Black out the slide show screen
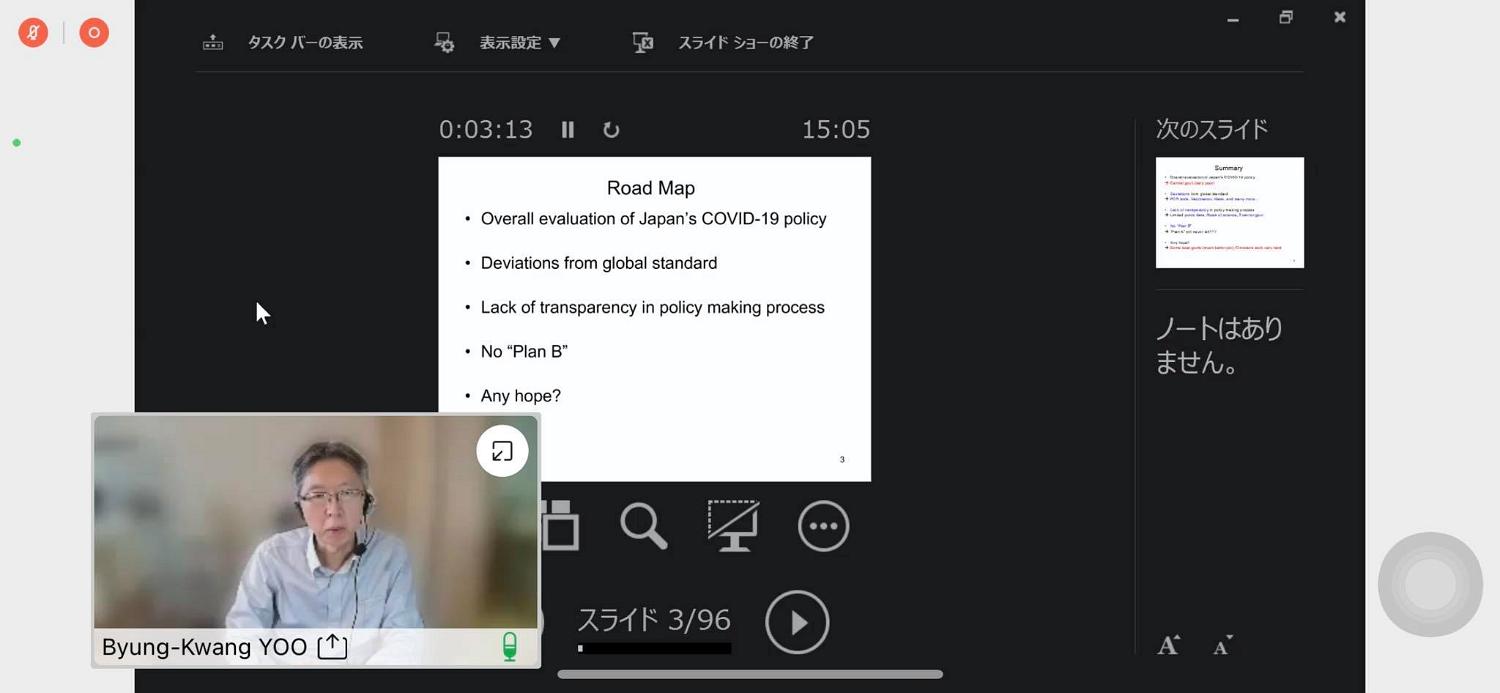Screen dimensions: 1500x693 click(x=732, y=526)
